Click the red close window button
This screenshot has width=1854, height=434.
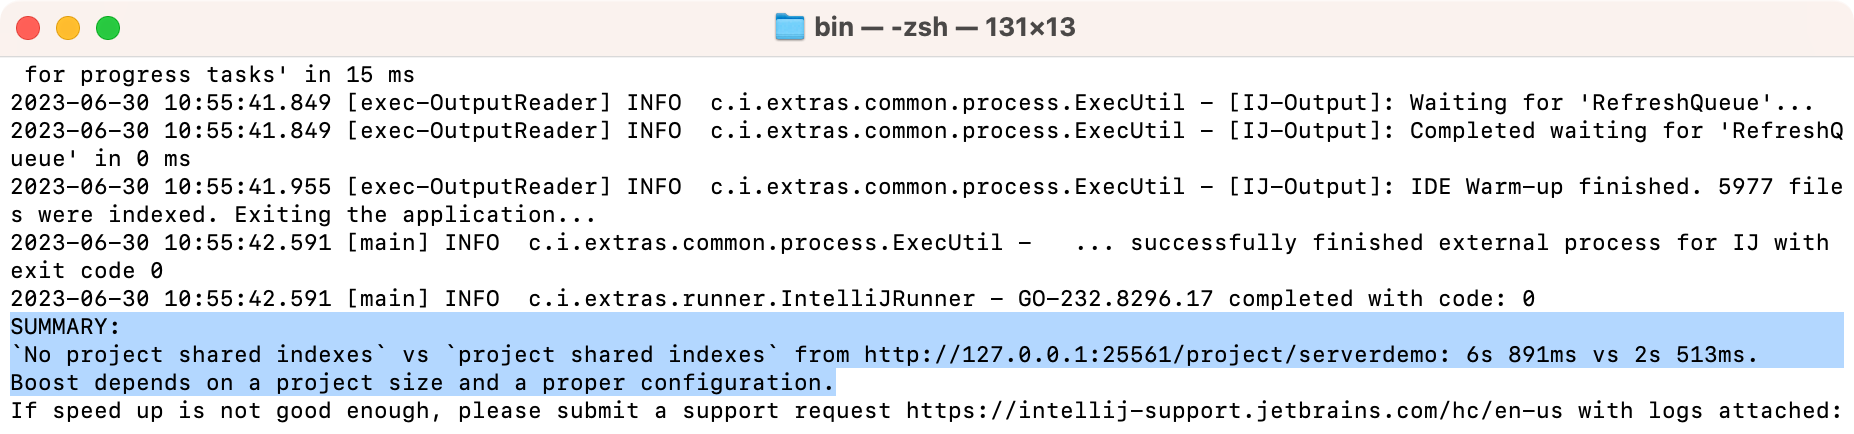point(28,28)
